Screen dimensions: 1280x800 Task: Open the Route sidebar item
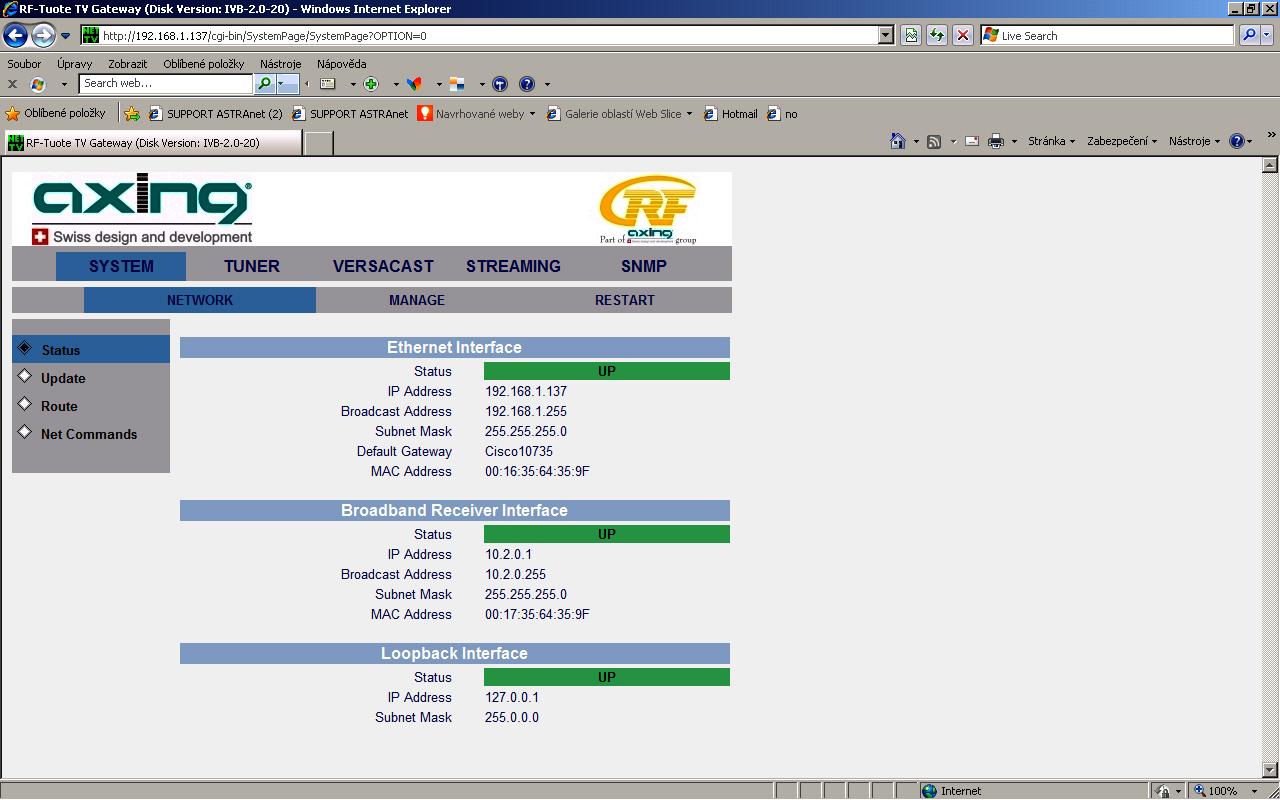tap(91, 406)
